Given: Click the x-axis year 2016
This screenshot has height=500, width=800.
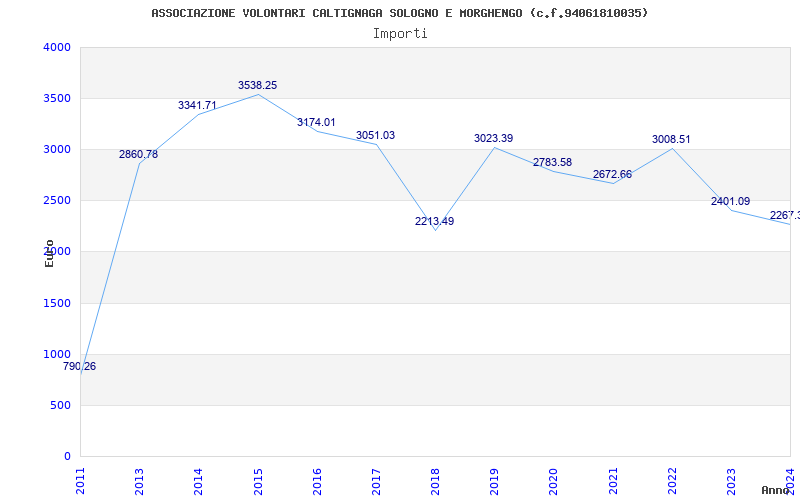Looking at the screenshot, I should pyautogui.click(x=317, y=481).
